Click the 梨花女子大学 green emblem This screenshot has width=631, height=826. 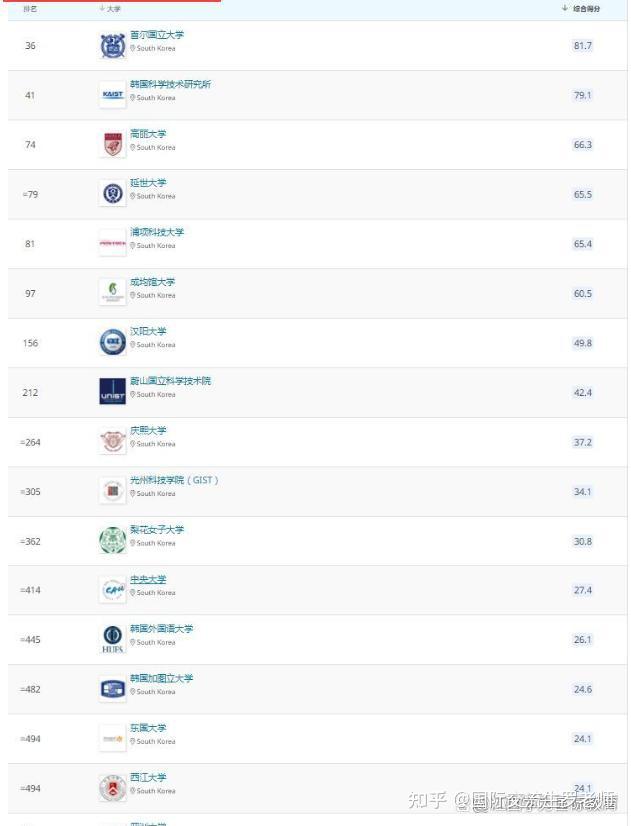pyautogui.click(x=112, y=540)
